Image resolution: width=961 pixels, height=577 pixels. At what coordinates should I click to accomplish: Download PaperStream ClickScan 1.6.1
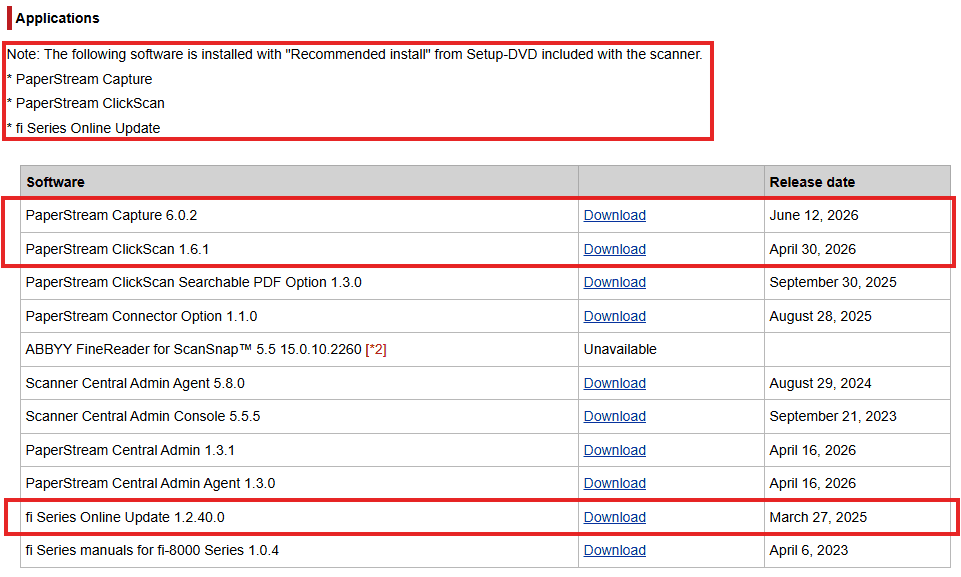click(614, 249)
